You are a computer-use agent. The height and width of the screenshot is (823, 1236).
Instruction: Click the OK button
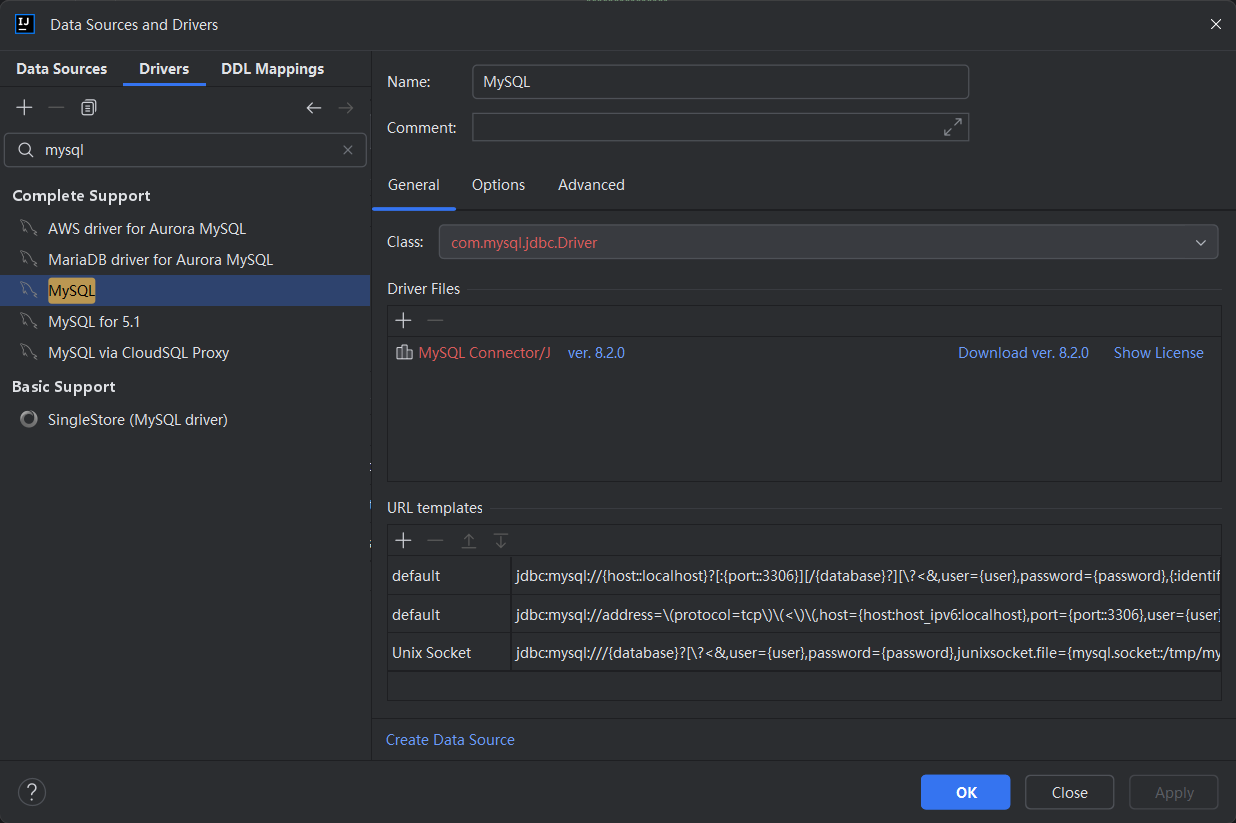[966, 792]
